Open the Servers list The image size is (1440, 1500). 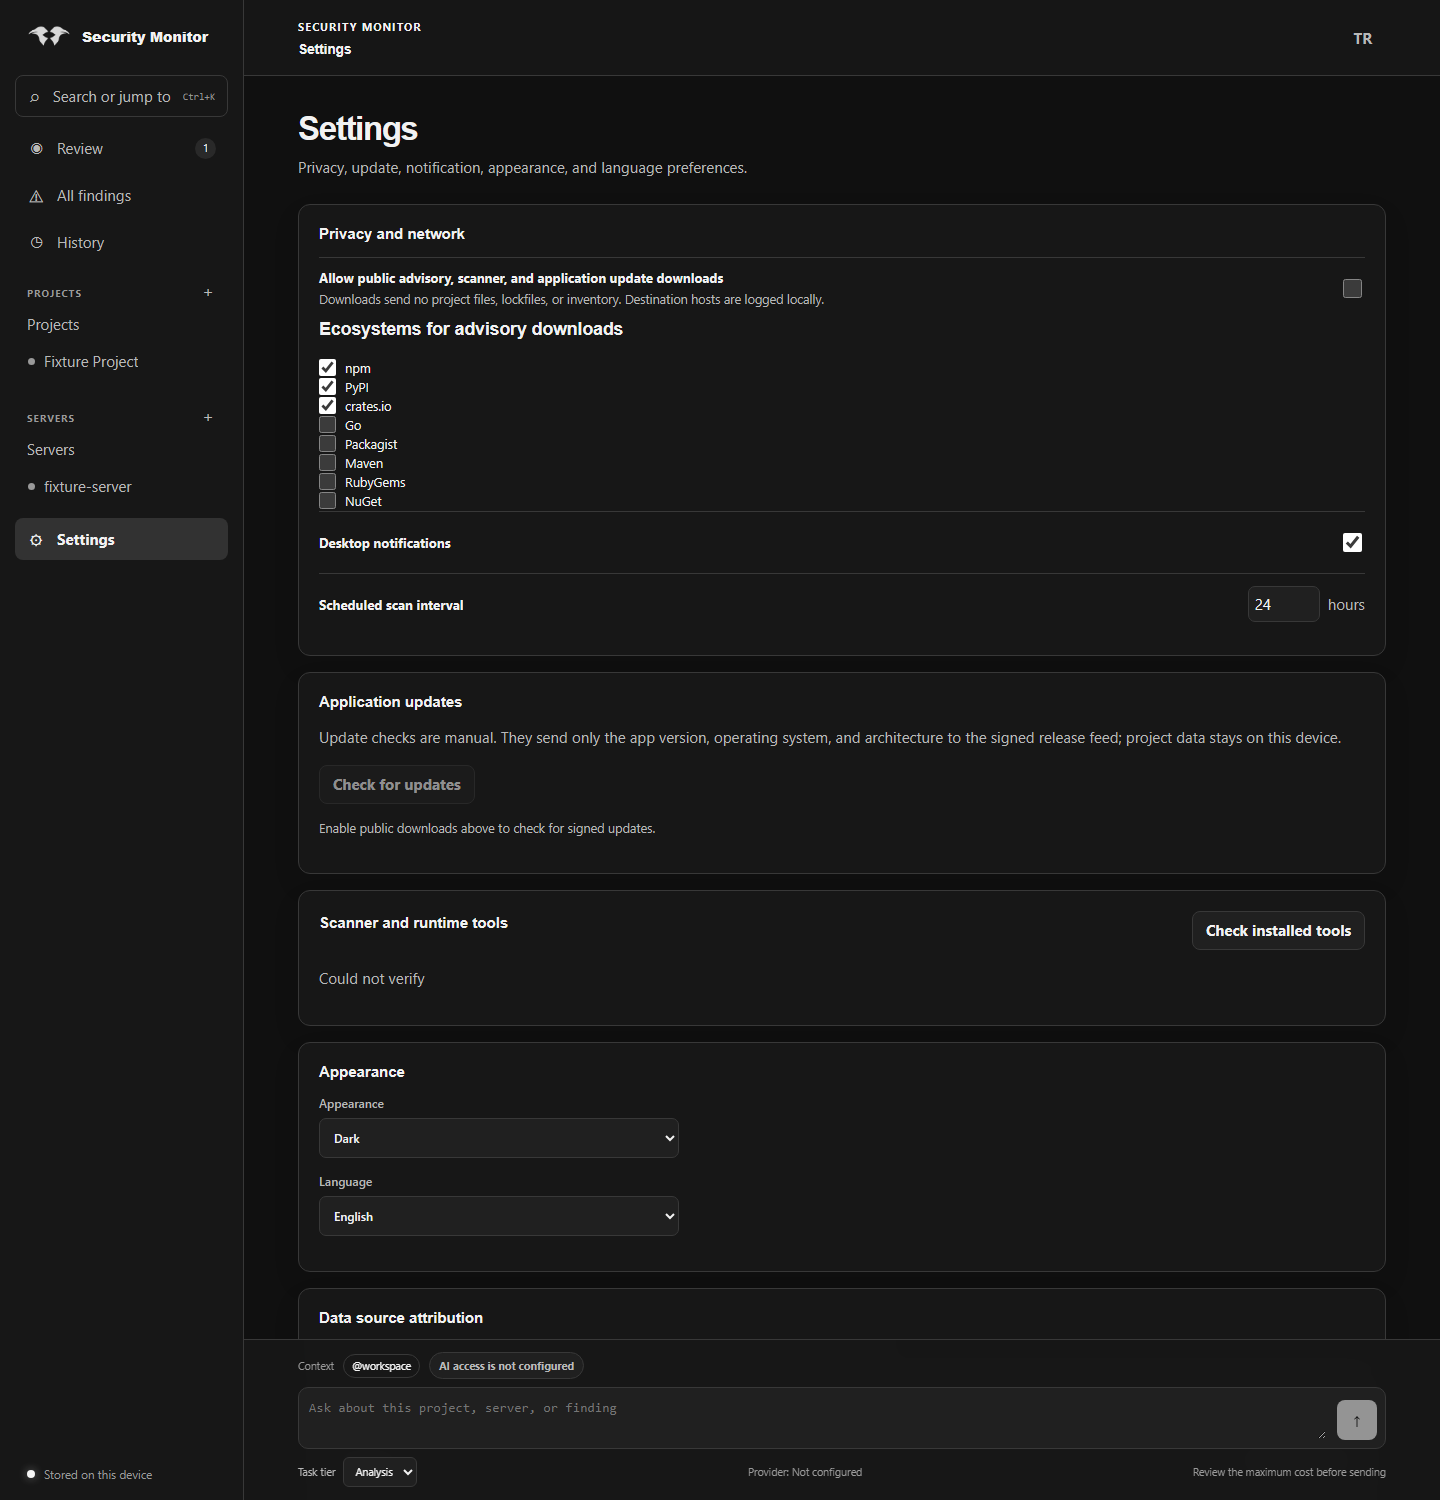click(x=51, y=450)
